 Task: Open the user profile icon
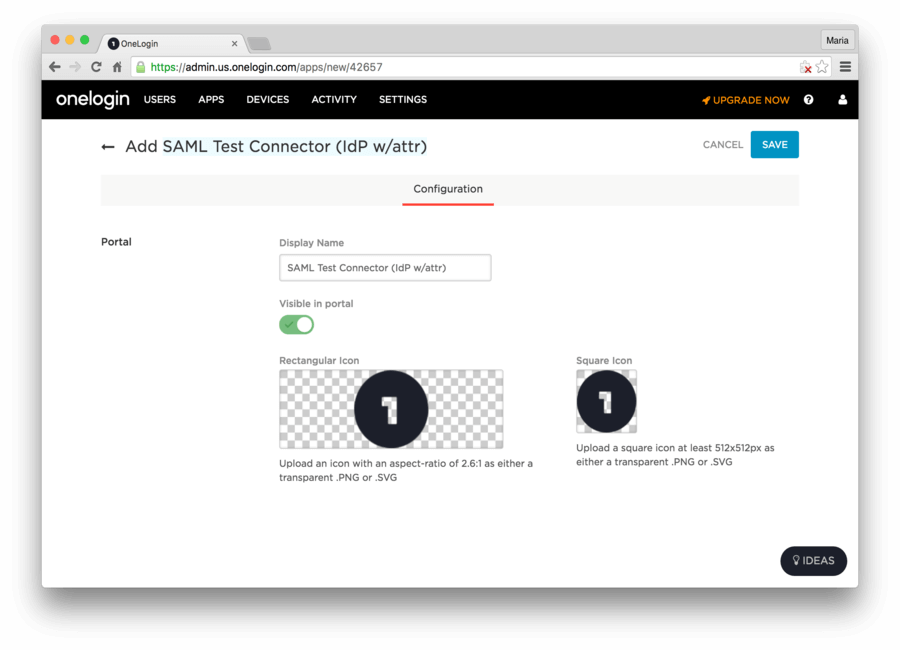(842, 100)
